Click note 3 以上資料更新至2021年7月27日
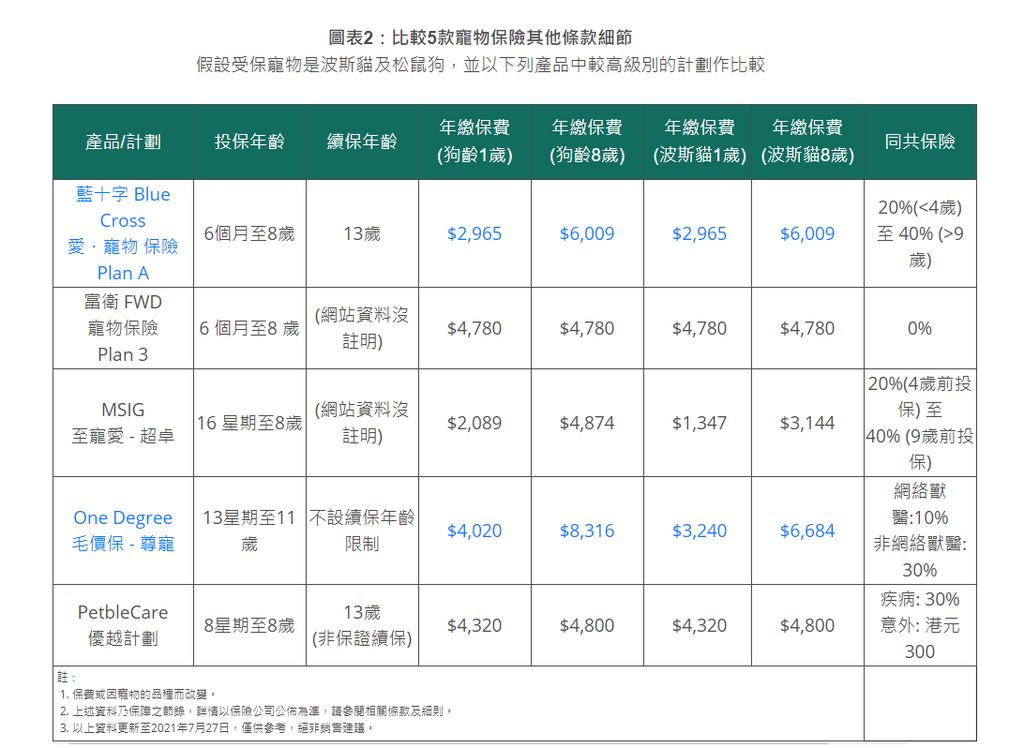The height and width of the screenshot is (748, 1024). [217, 728]
